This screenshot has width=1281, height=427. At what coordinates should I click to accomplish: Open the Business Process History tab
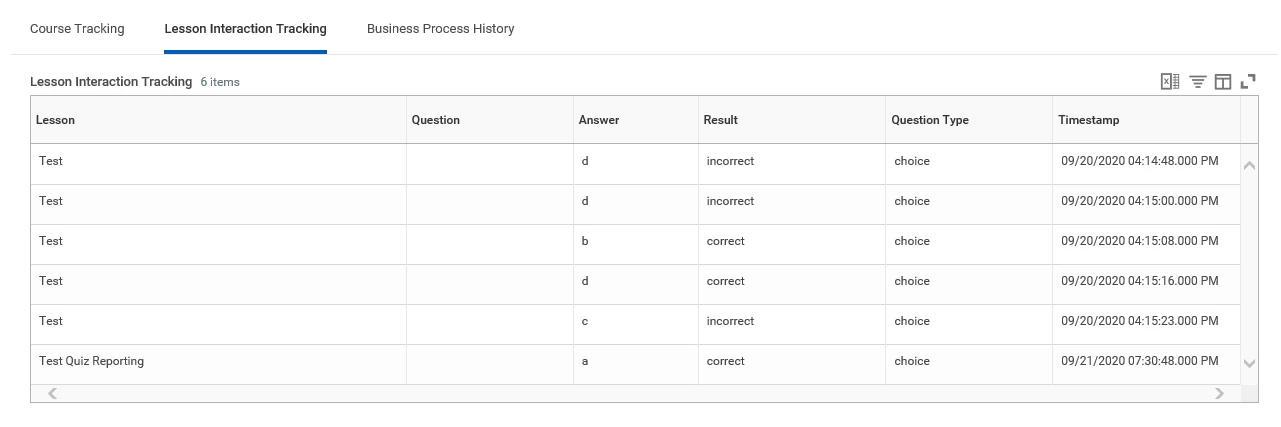(x=440, y=29)
